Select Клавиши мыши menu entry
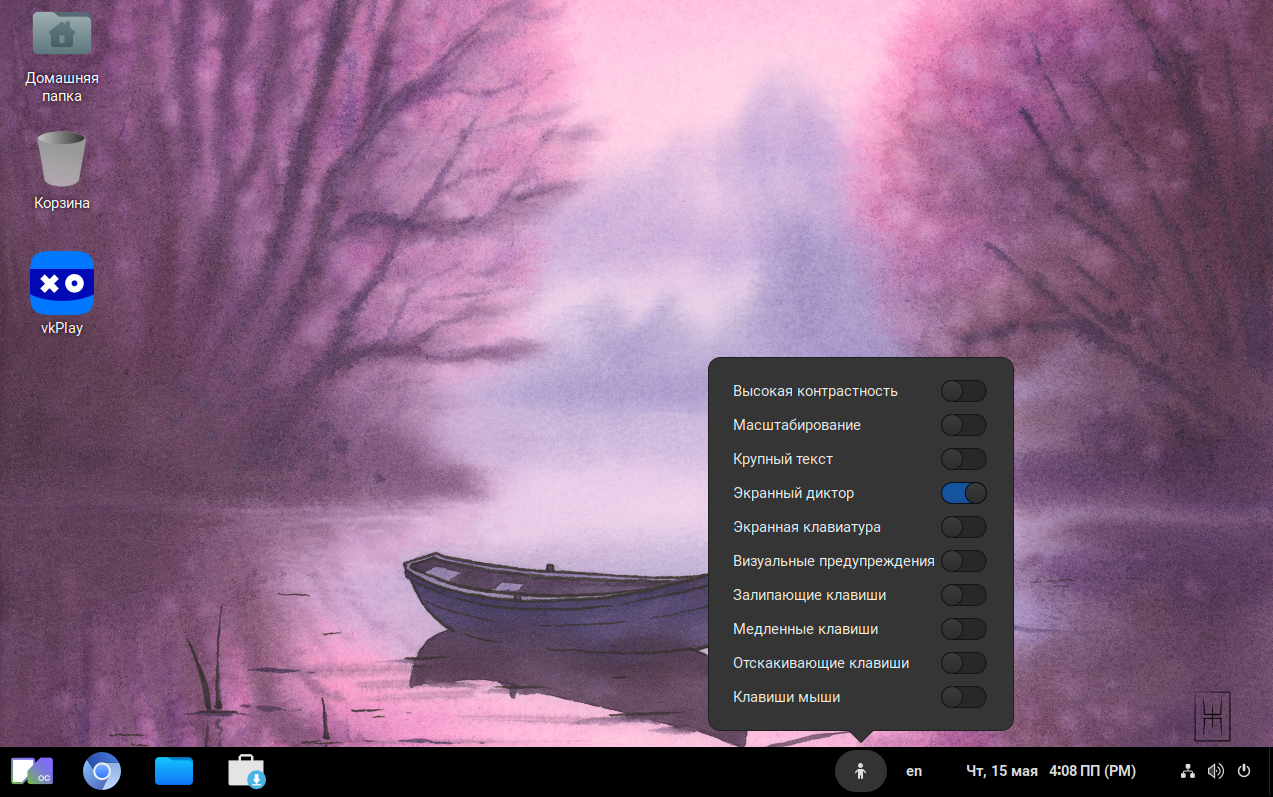This screenshot has width=1273, height=797. tap(786, 697)
